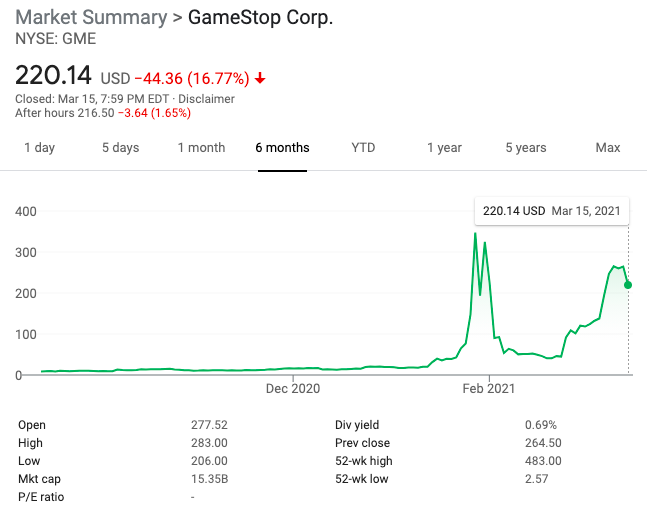Click the P/E ratio label
This screenshot has width=647, height=509.
[x=41, y=497]
